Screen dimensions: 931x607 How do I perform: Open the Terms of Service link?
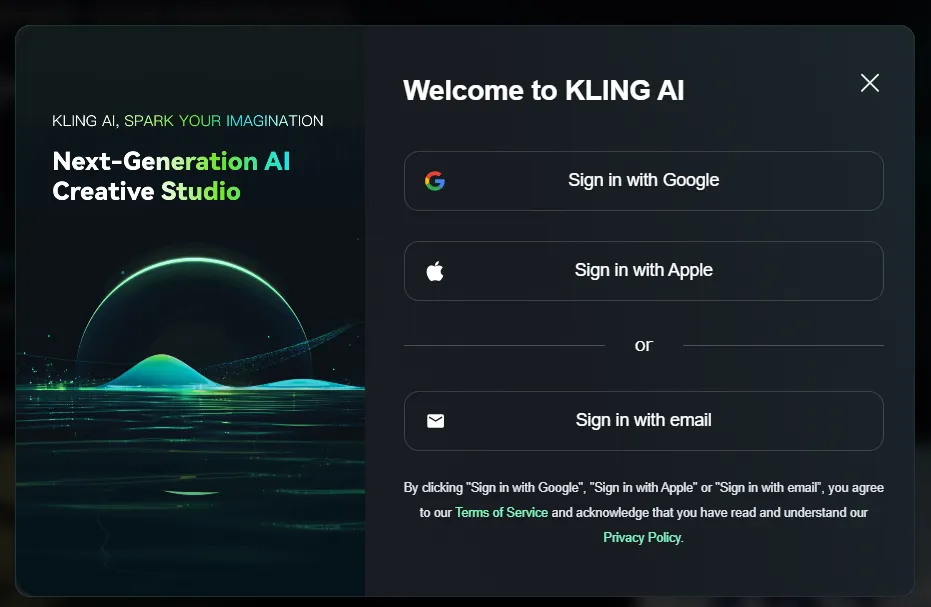pos(501,512)
